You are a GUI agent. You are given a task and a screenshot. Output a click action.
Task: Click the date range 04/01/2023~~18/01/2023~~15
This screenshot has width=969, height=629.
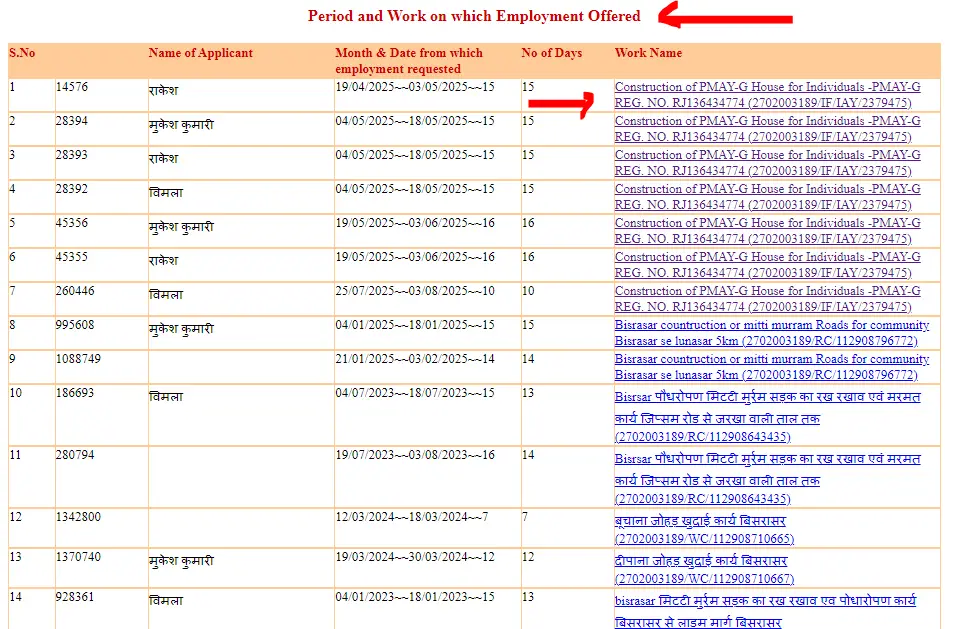(x=415, y=597)
